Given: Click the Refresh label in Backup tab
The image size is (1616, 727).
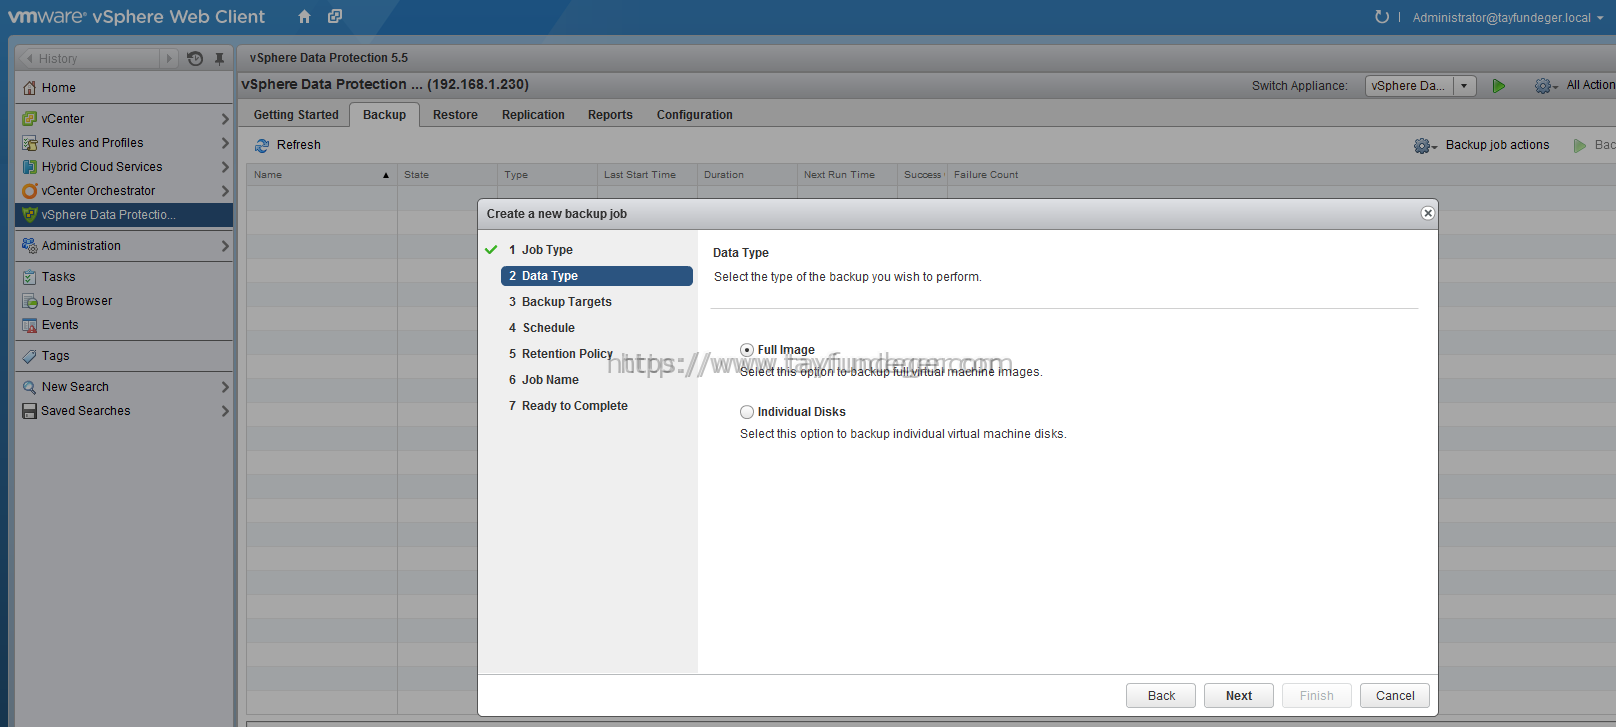Looking at the screenshot, I should [299, 145].
